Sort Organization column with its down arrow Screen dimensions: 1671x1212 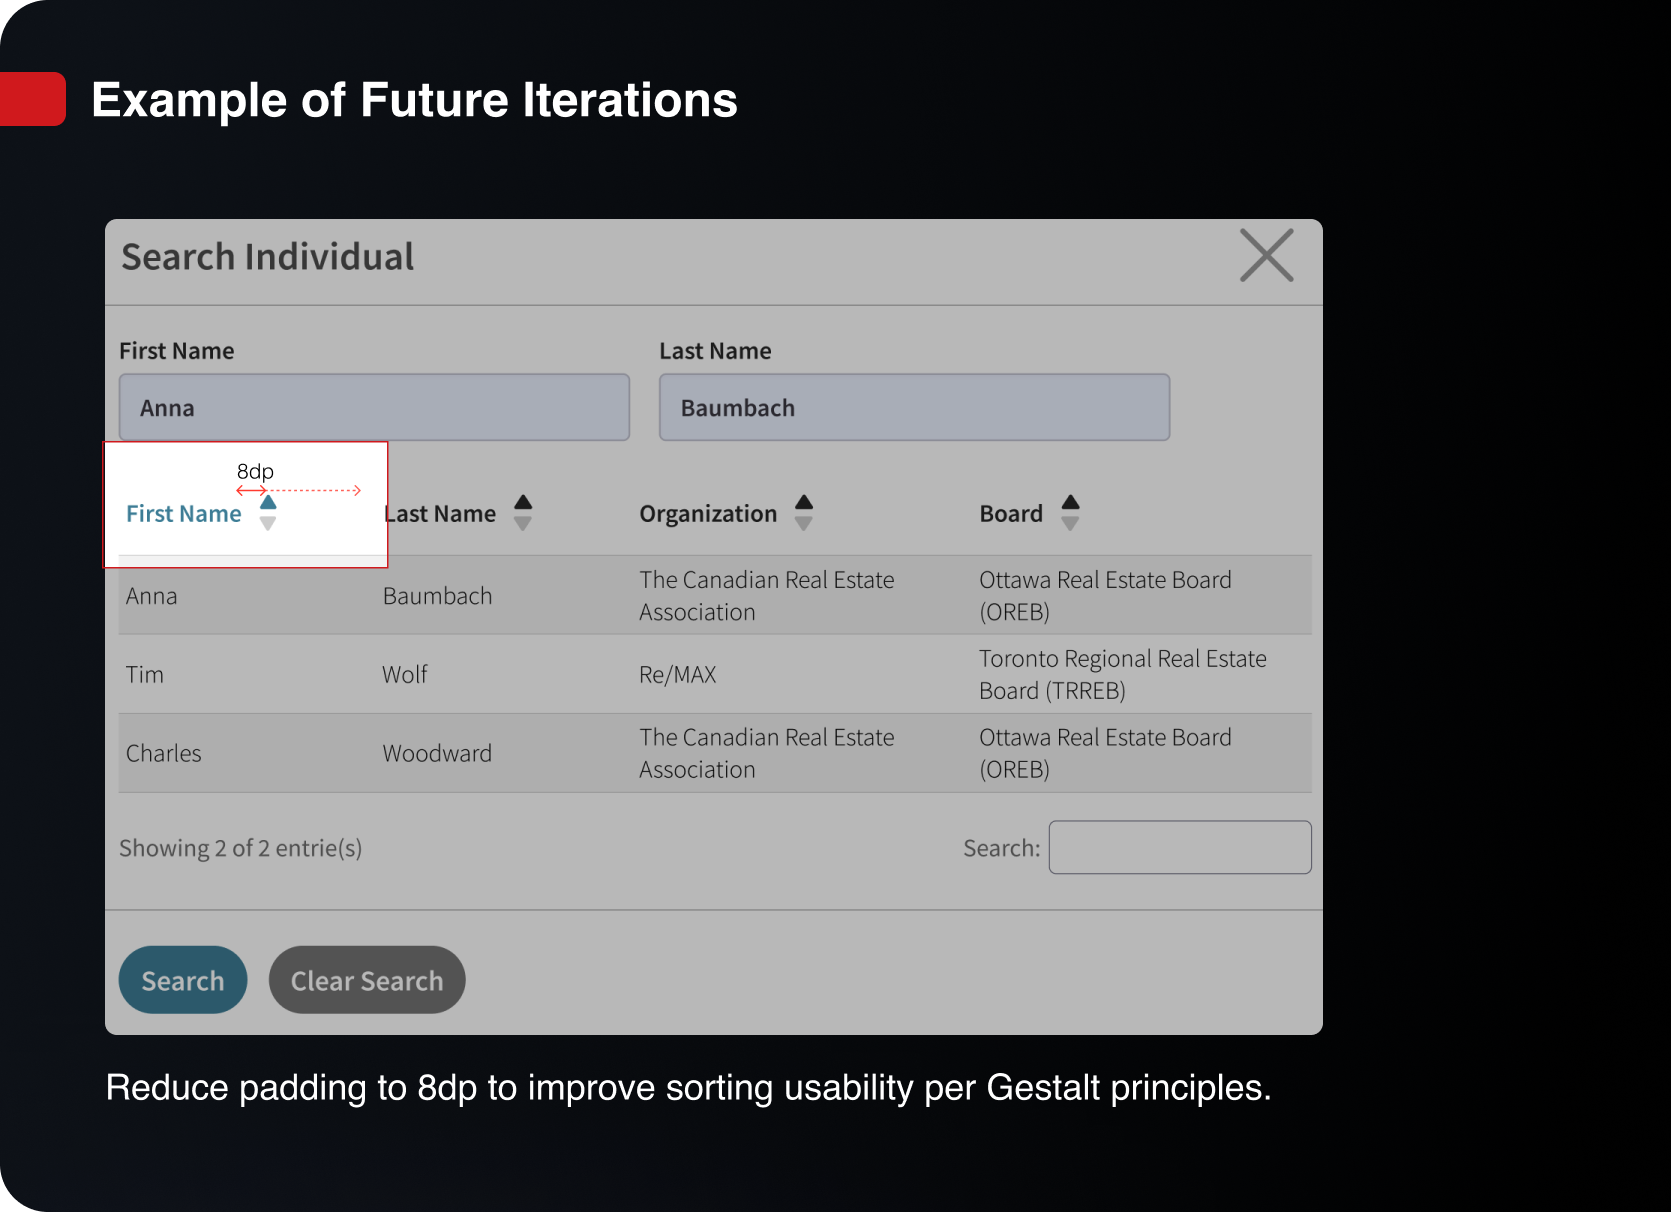point(805,525)
